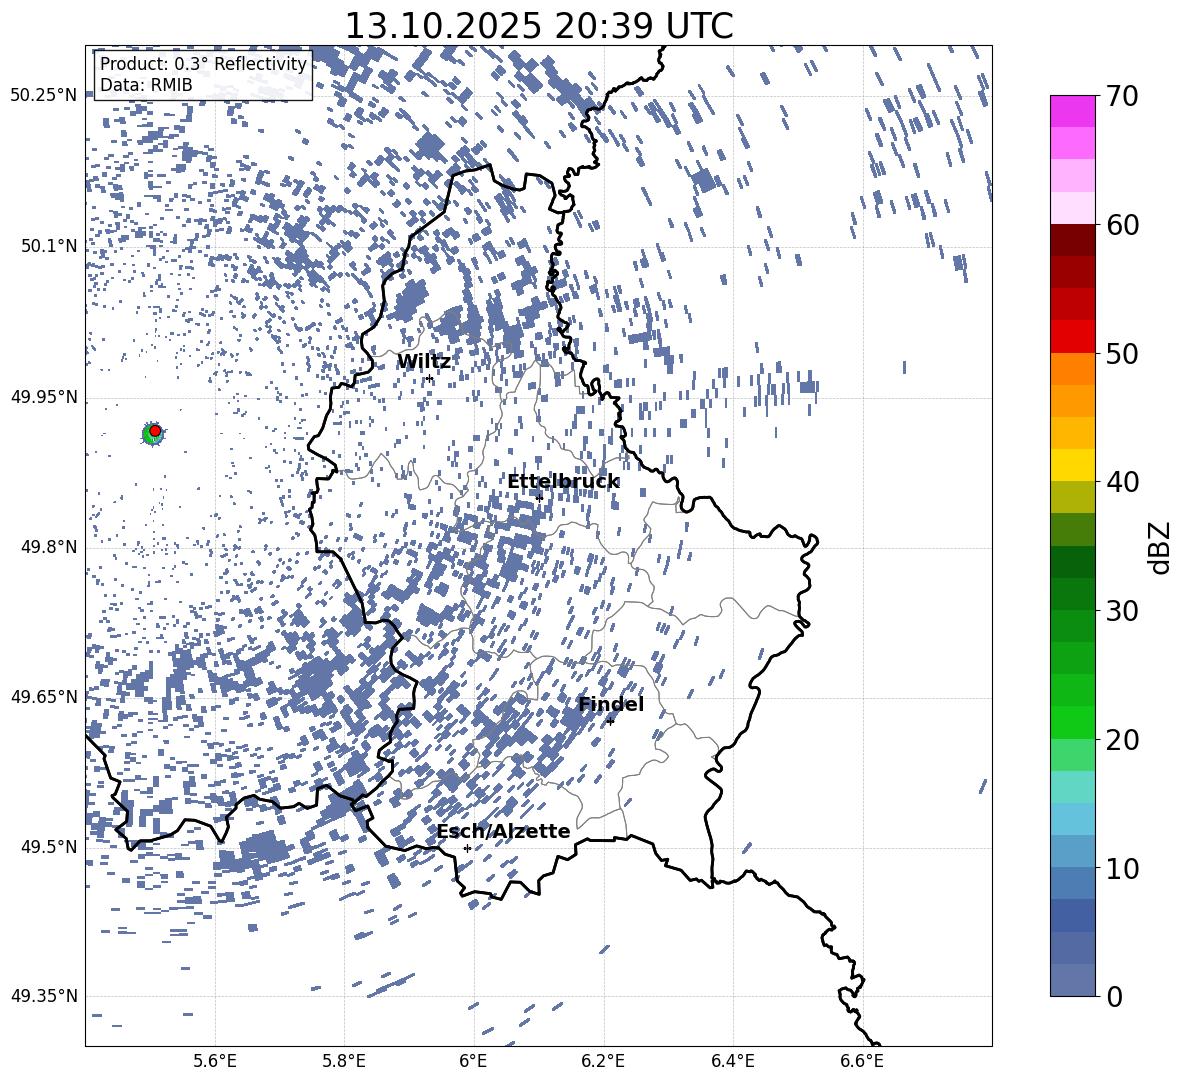Click the Product: 0.3° Reflectivity label
The width and height of the screenshot is (1184, 1081).
(203, 63)
